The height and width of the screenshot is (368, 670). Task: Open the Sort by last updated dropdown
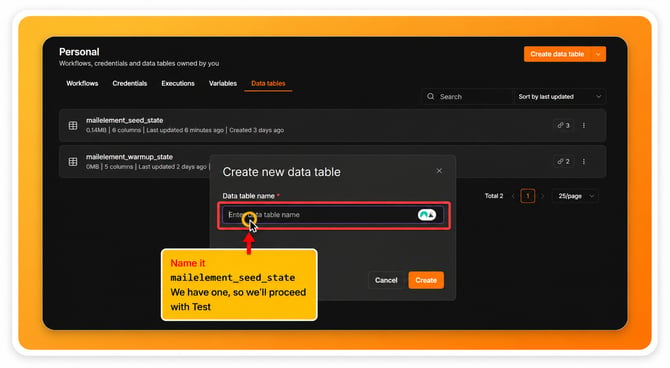tap(559, 97)
